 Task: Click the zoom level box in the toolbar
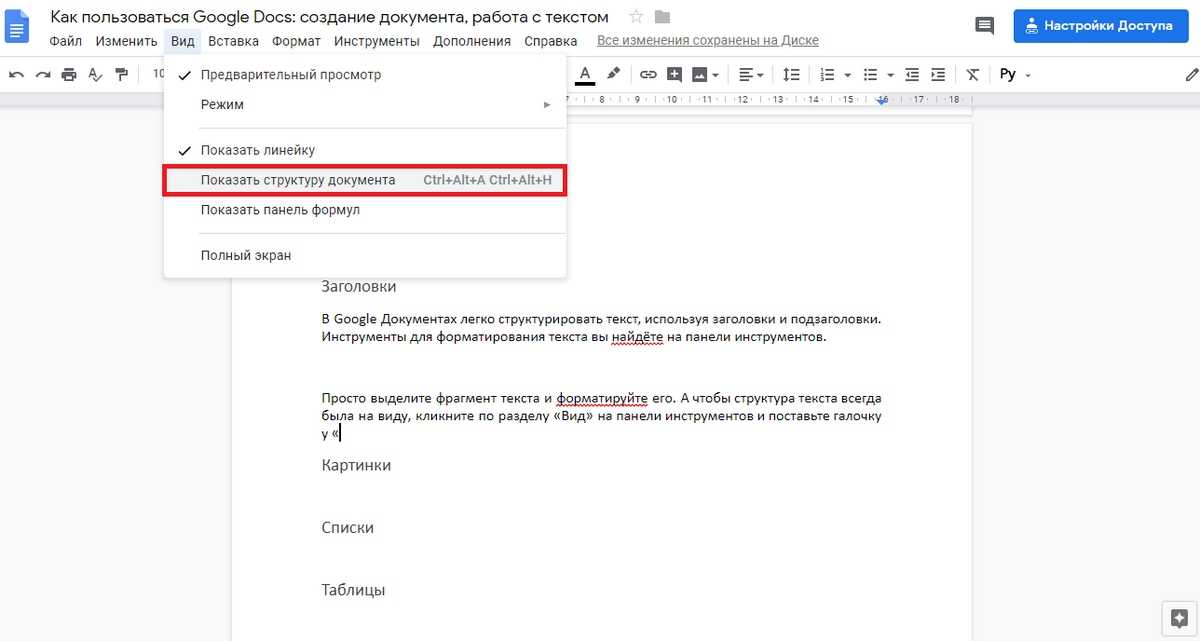tap(157, 74)
